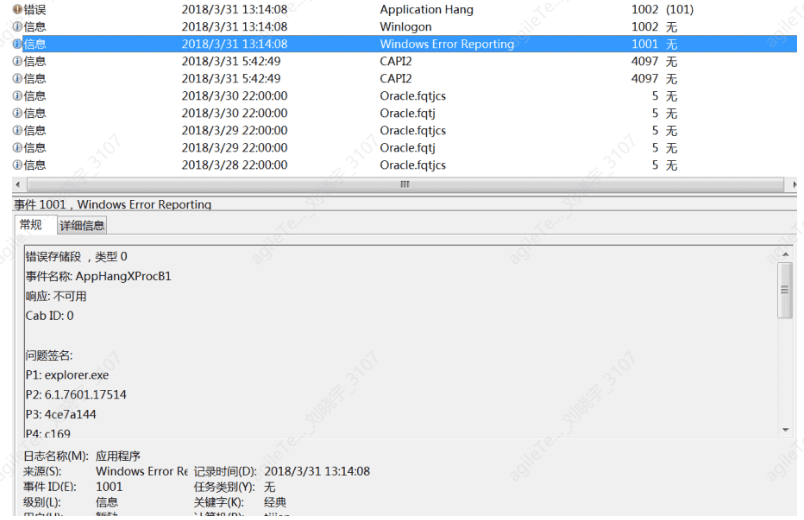Click info icon of 2018/3/29 Oracle.fqtjcs event
The image size is (804, 520).
17,130
